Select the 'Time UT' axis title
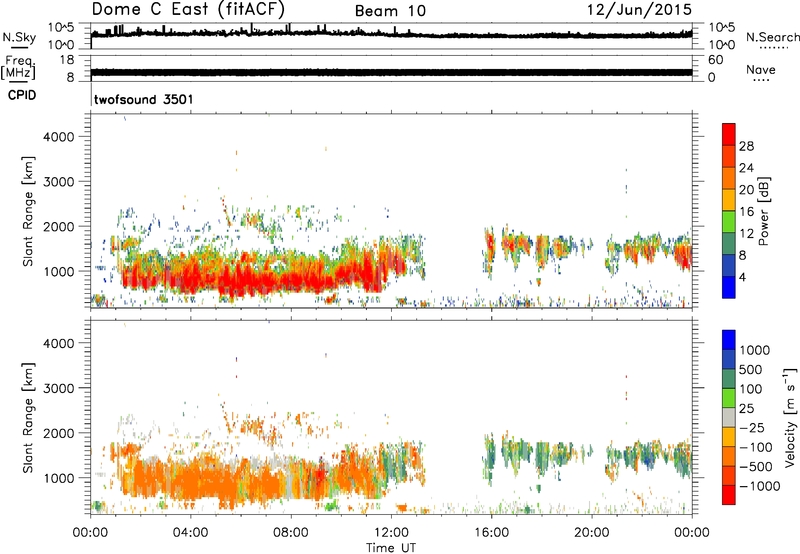Image resolution: width=800 pixels, height=554 pixels. click(391, 548)
